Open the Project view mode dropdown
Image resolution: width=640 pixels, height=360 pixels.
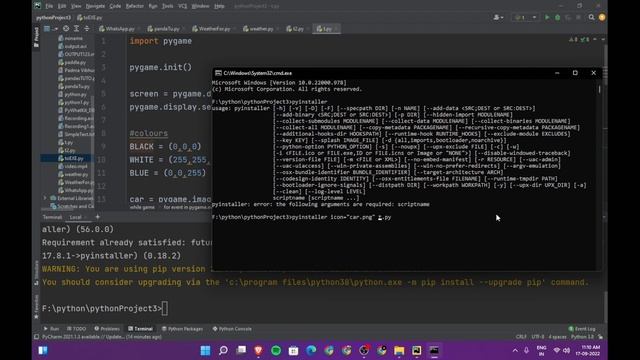51,29
